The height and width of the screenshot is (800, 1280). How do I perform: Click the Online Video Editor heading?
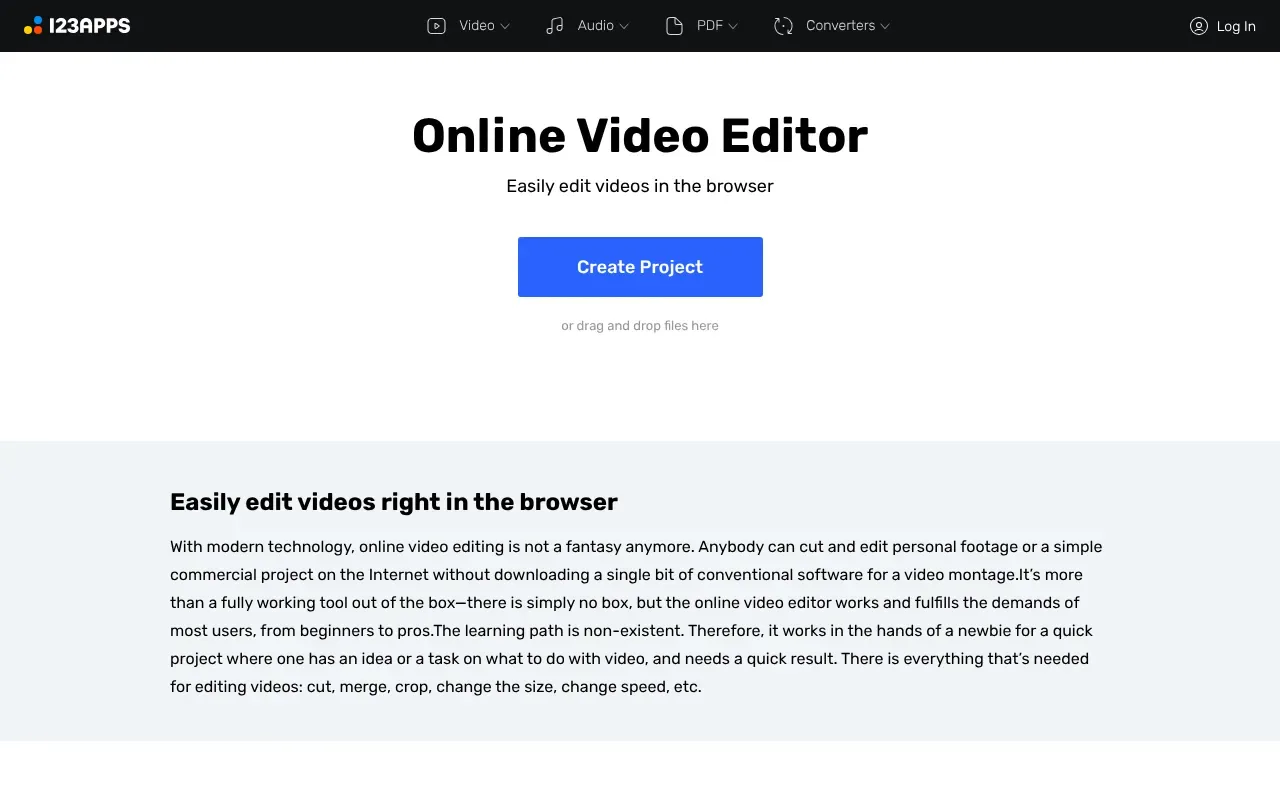(640, 135)
